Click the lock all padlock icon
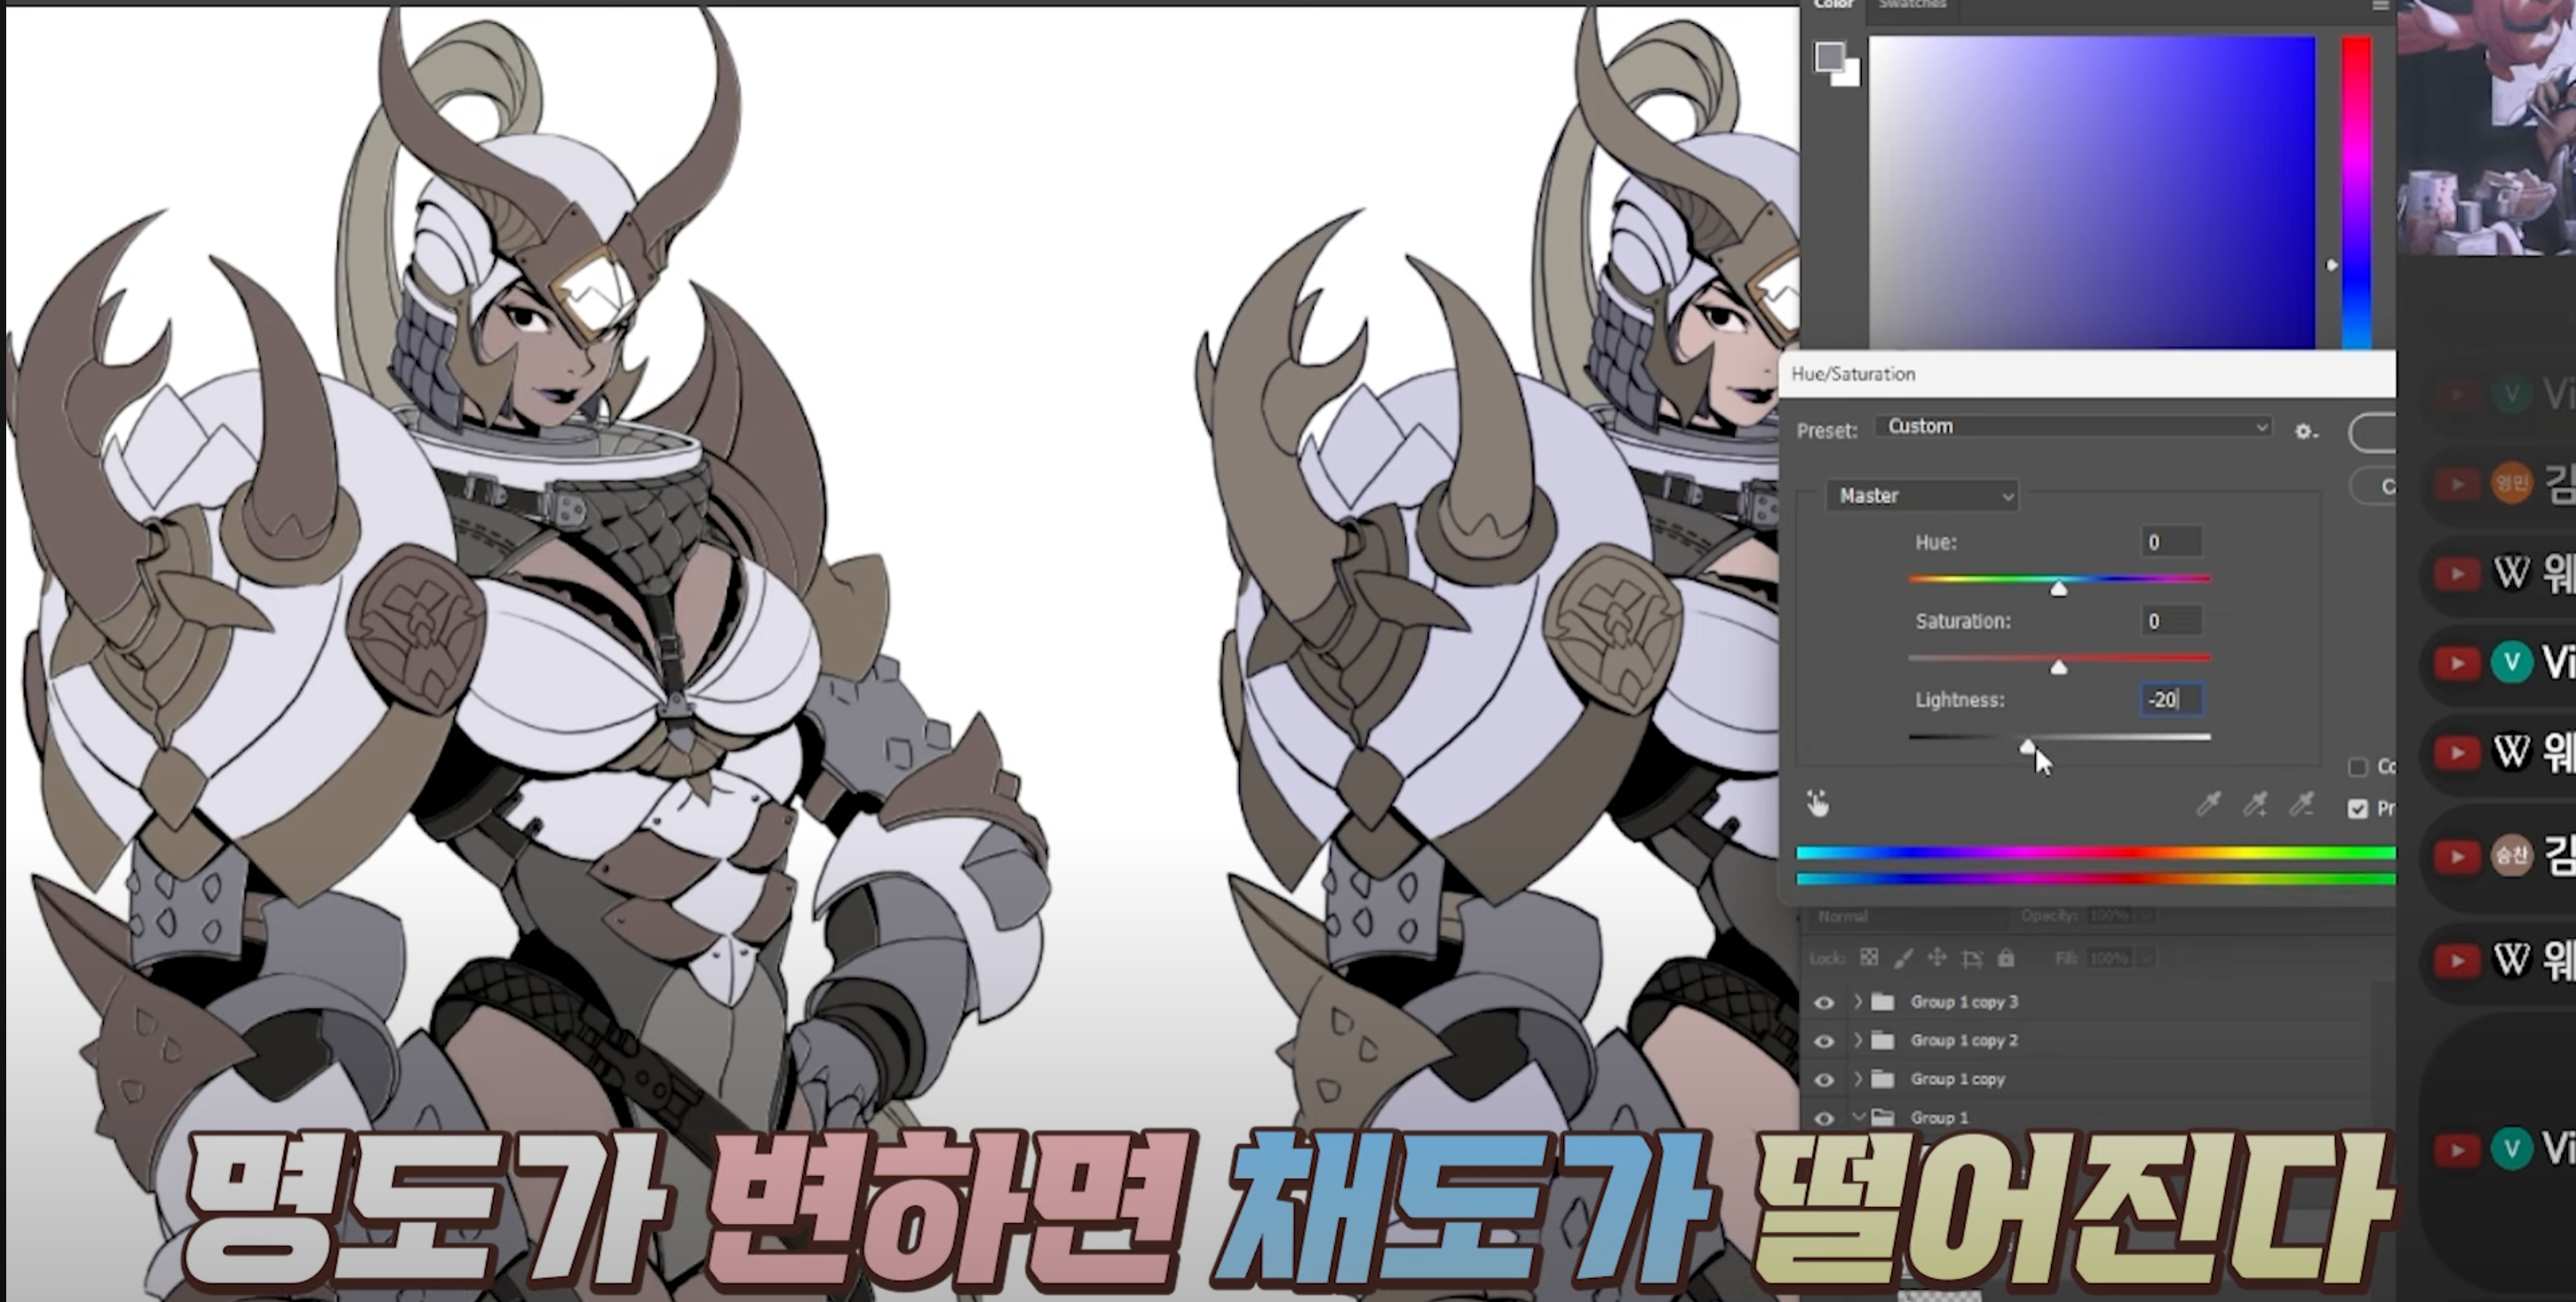Image resolution: width=2576 pixels, height=1302 pixels. (2005, 958)
